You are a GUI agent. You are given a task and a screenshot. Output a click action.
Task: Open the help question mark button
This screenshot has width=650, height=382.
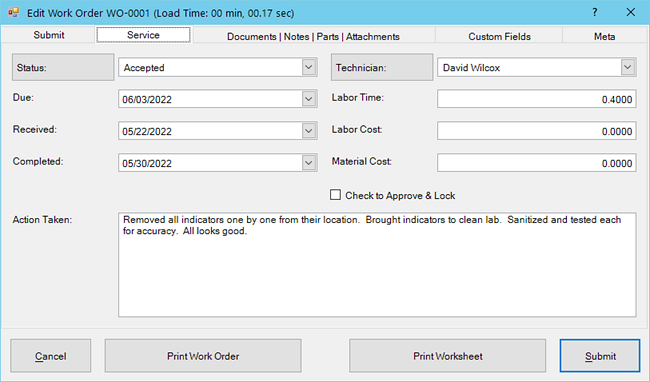594,12
